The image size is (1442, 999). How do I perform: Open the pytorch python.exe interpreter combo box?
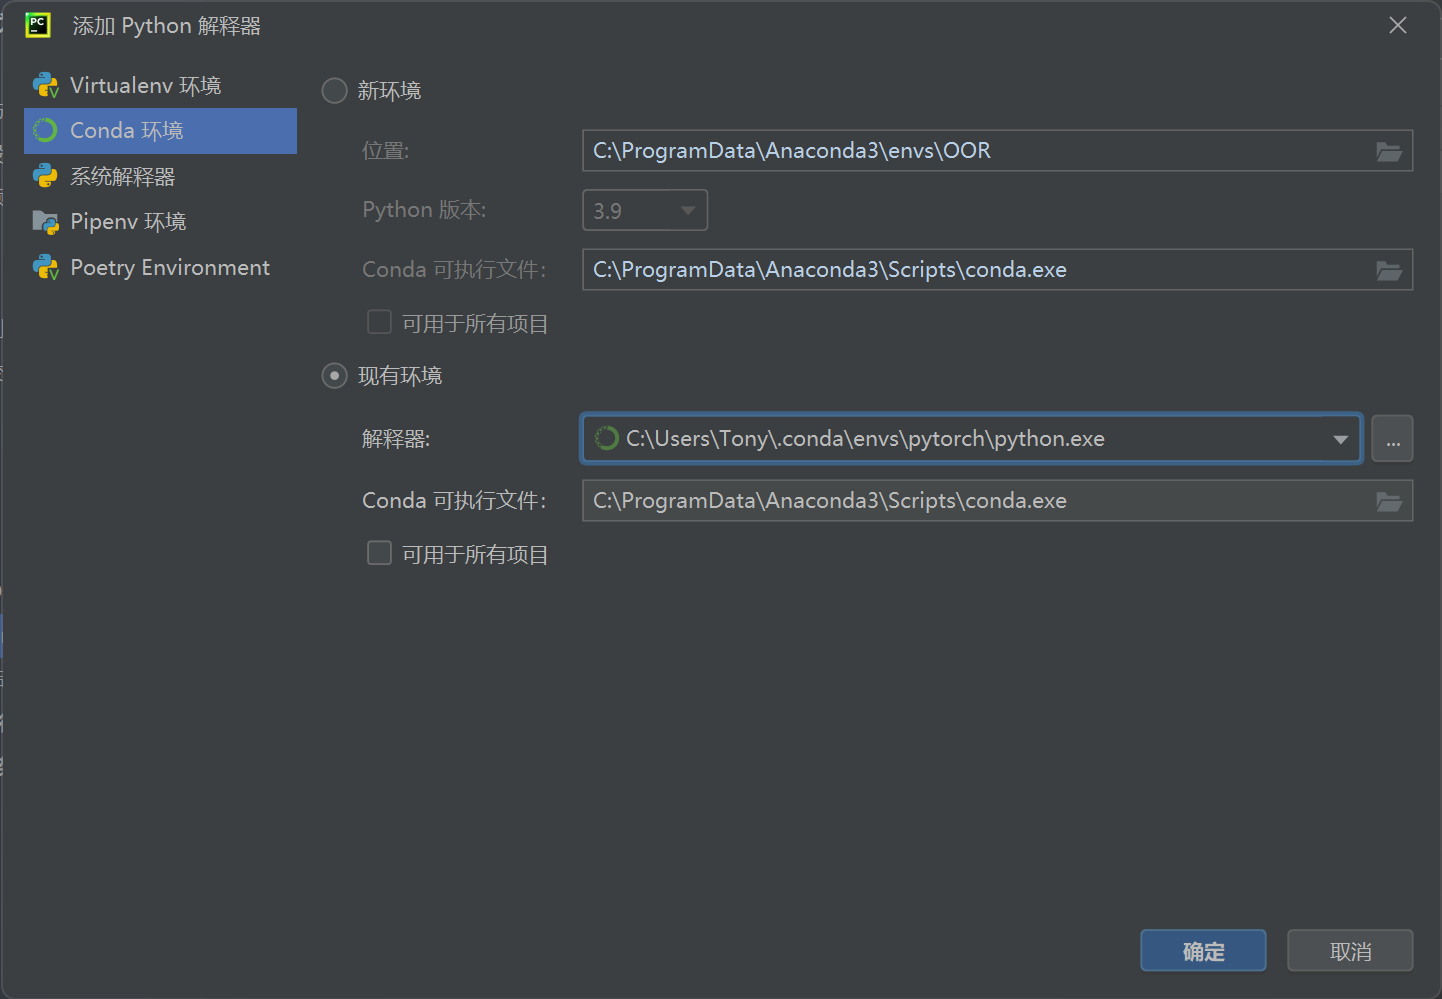click(x=960, y=439)
